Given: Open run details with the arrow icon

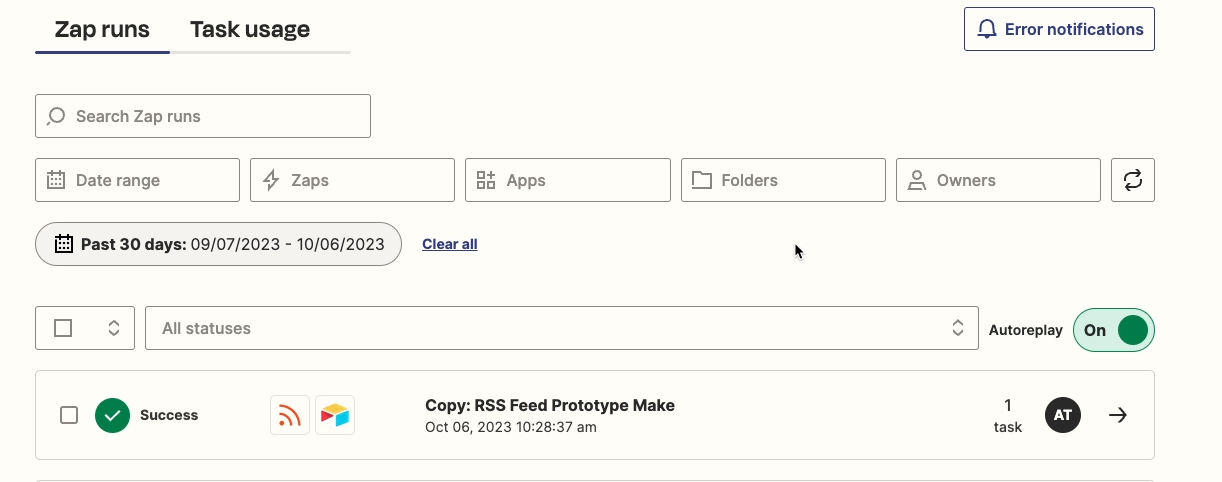Looking at the screenshot, I should (x=1118, y=415).
